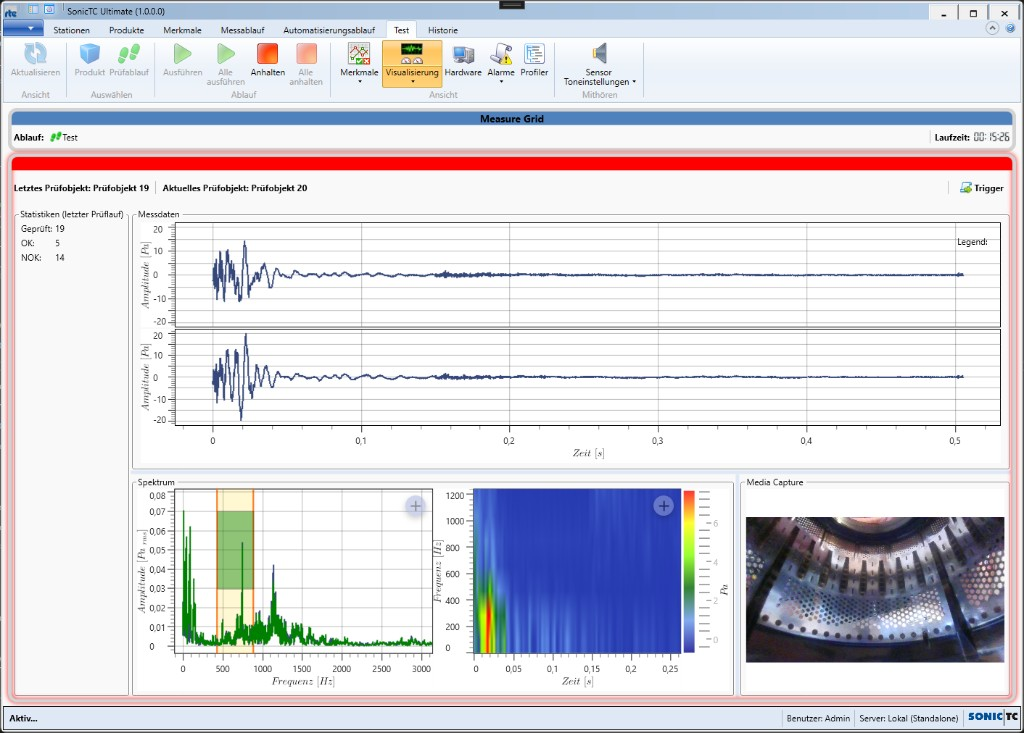Click the lower amplitude waveform chart
This screenshot has height=733, width=1024.
588,377
